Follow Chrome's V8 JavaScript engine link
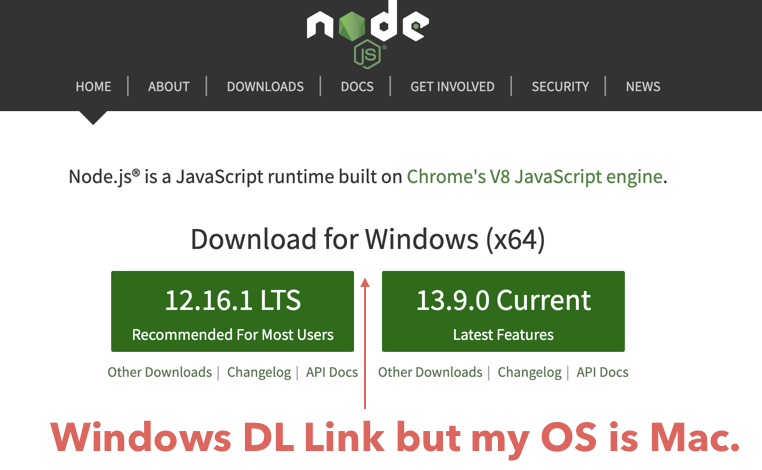The height and width of the screenshot is (470, 762). point(535,176)
